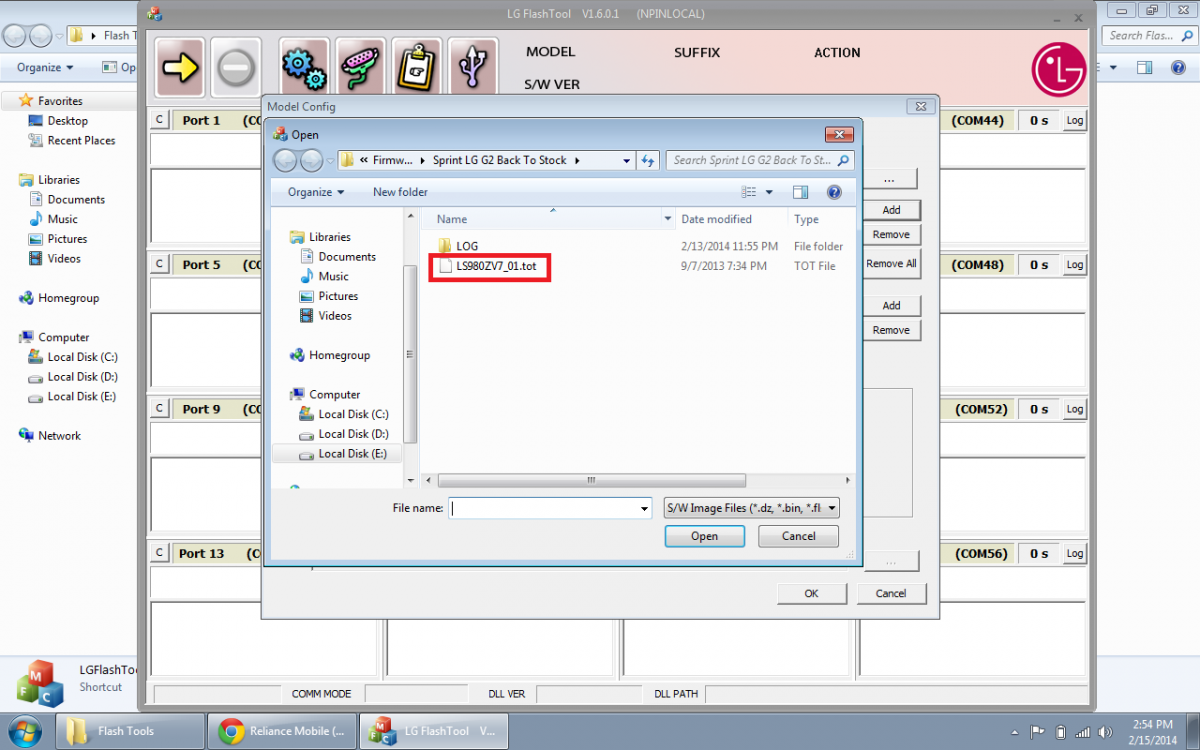Click the blue help icon in Open dialog

(834, 192)
